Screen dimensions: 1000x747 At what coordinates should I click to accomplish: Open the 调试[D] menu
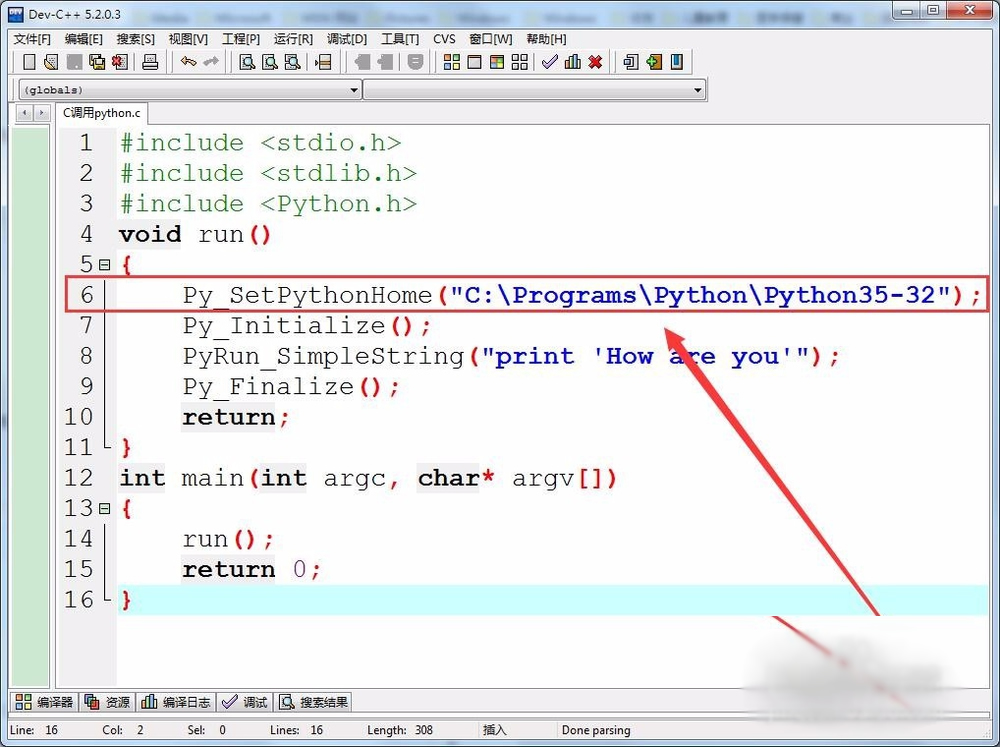click(347, 39)
